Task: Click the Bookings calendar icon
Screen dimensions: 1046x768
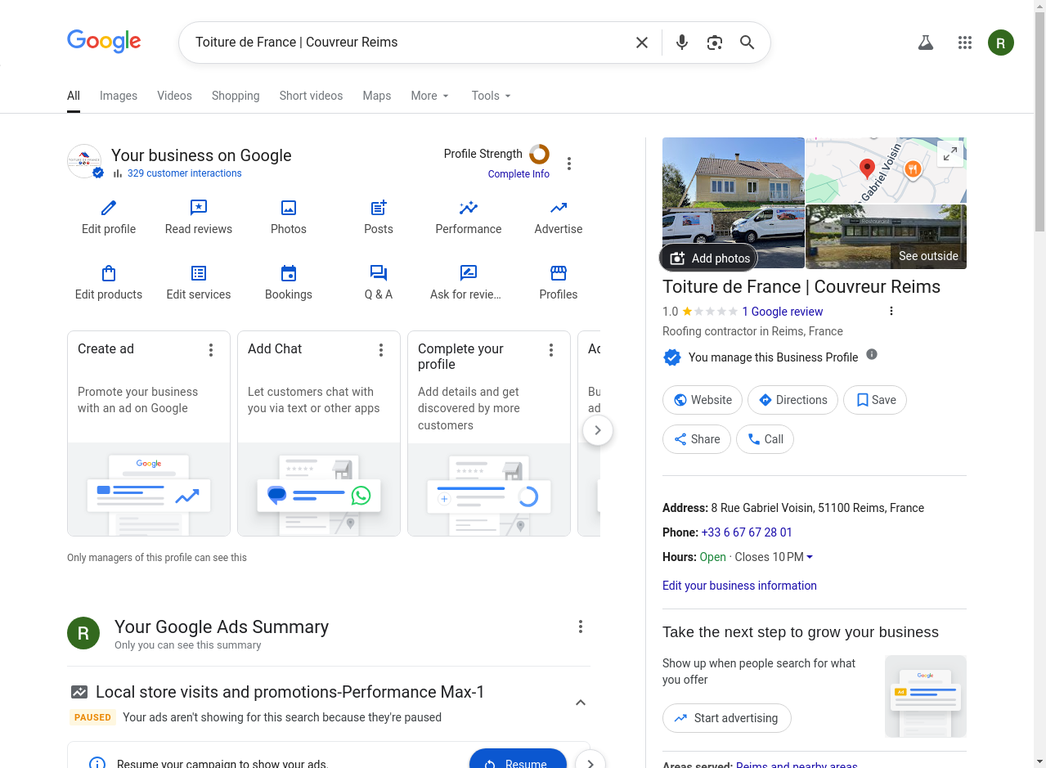Action: tap(288, 273)
